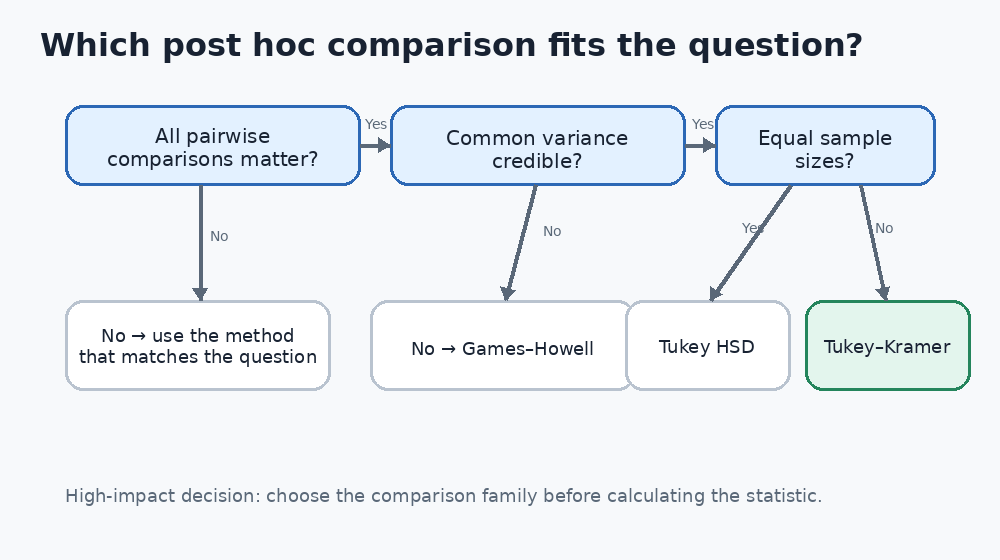Click the 'All pairwise comparisons matter?' box
This screenshot has width=1000, height=560.
click(x=213, y=145)
